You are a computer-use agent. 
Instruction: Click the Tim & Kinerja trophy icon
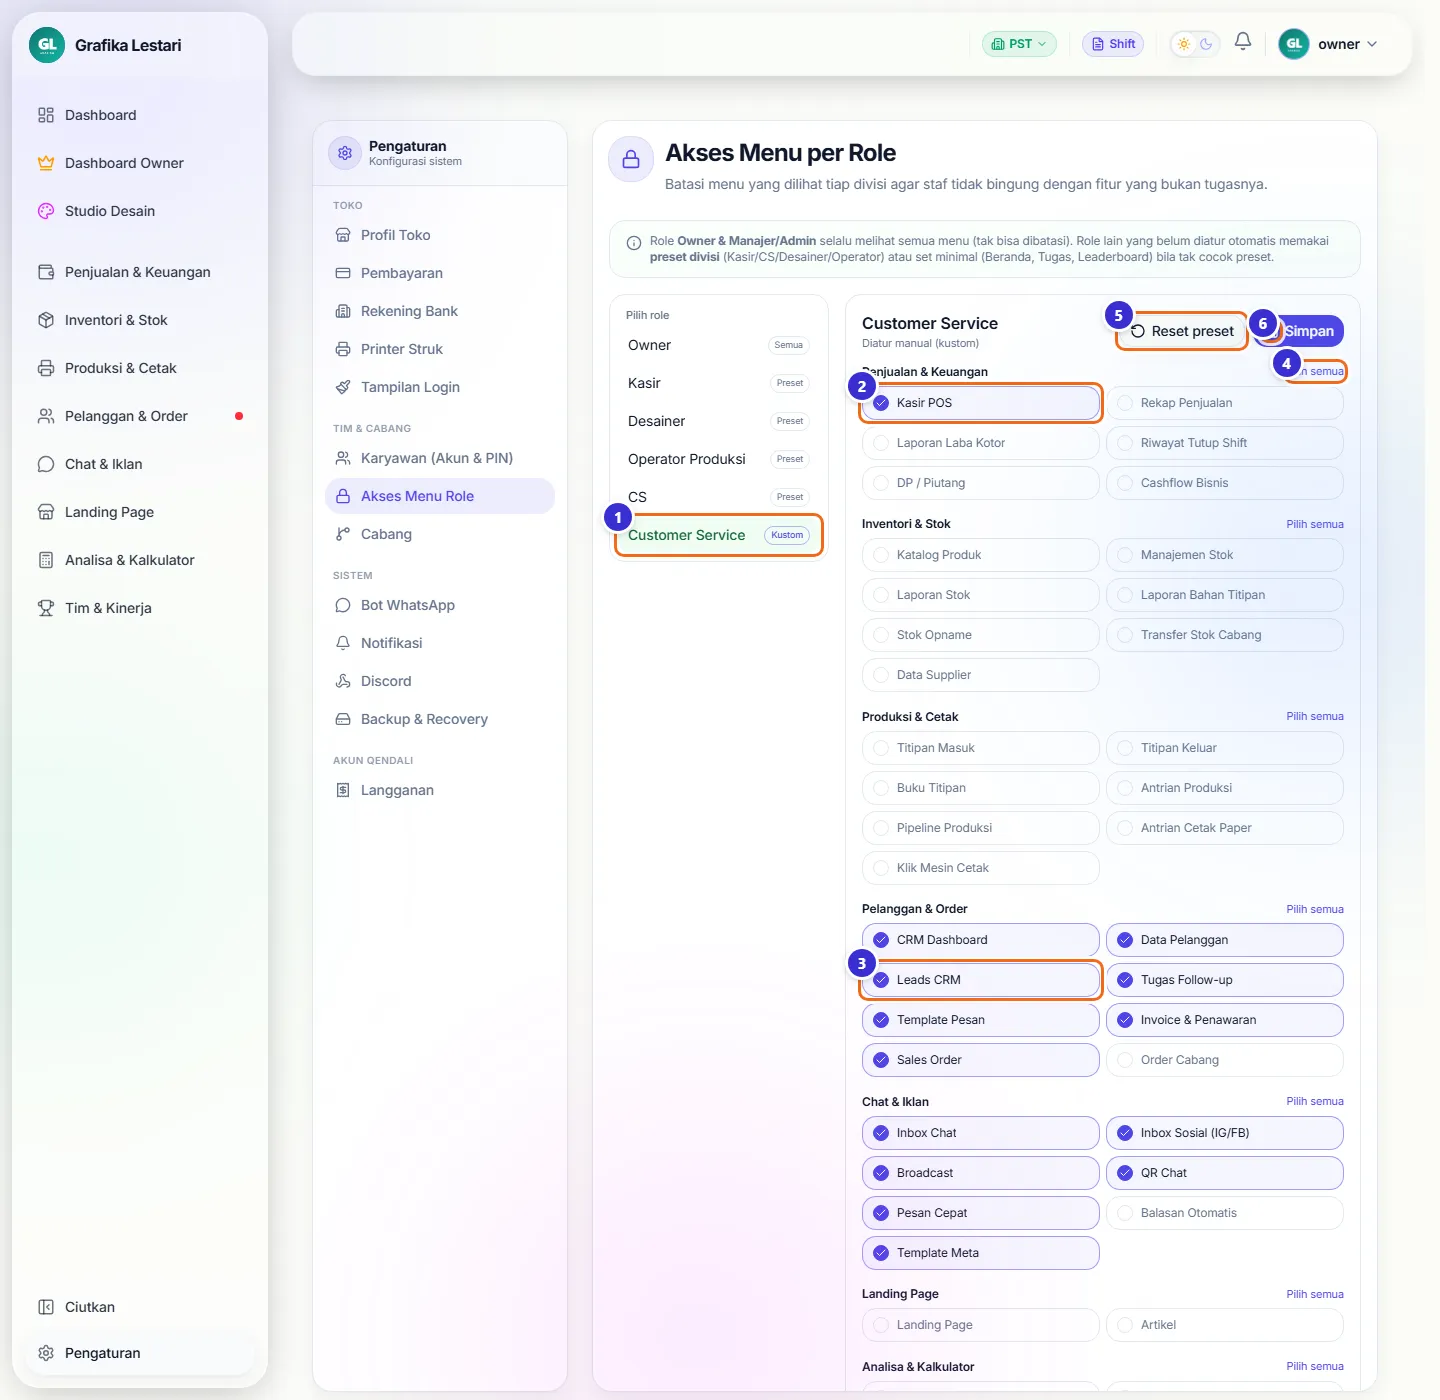click(46, 608)
